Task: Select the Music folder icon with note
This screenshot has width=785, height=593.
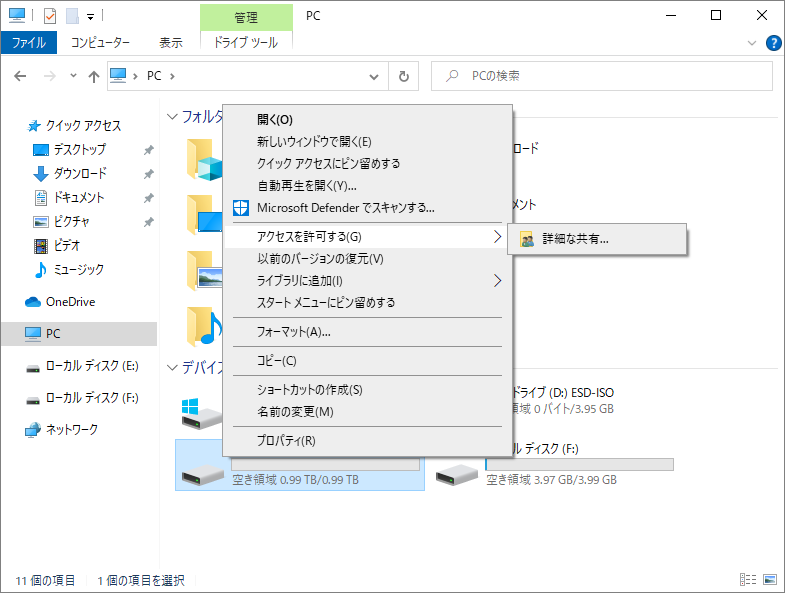Action: pos(204,327)
